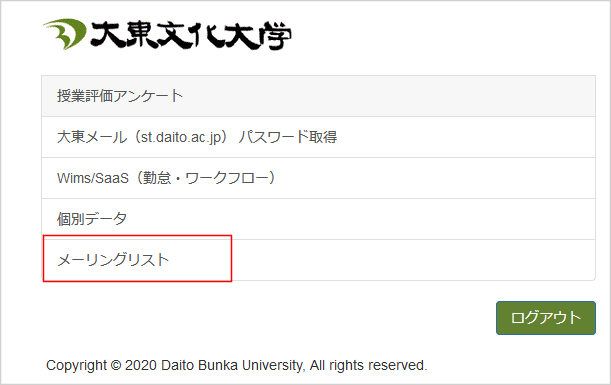This screenshot has width=611, height=385.
Task: Open the 授業評価アンケート menu item
Action: pyautogui.click(x=318, y=96)
